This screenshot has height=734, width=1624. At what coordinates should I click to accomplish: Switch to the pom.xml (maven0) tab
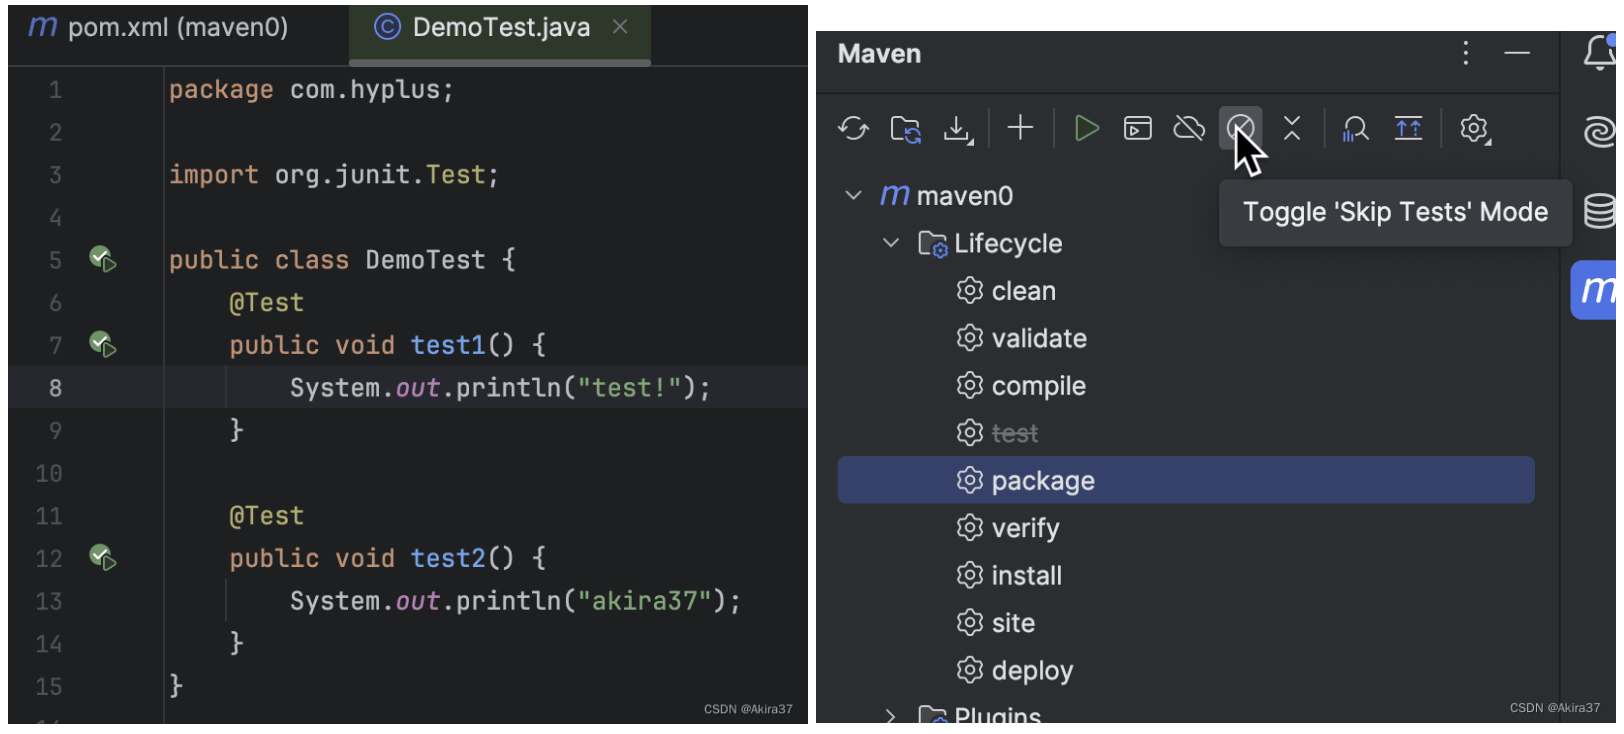(x=158, y=27)
